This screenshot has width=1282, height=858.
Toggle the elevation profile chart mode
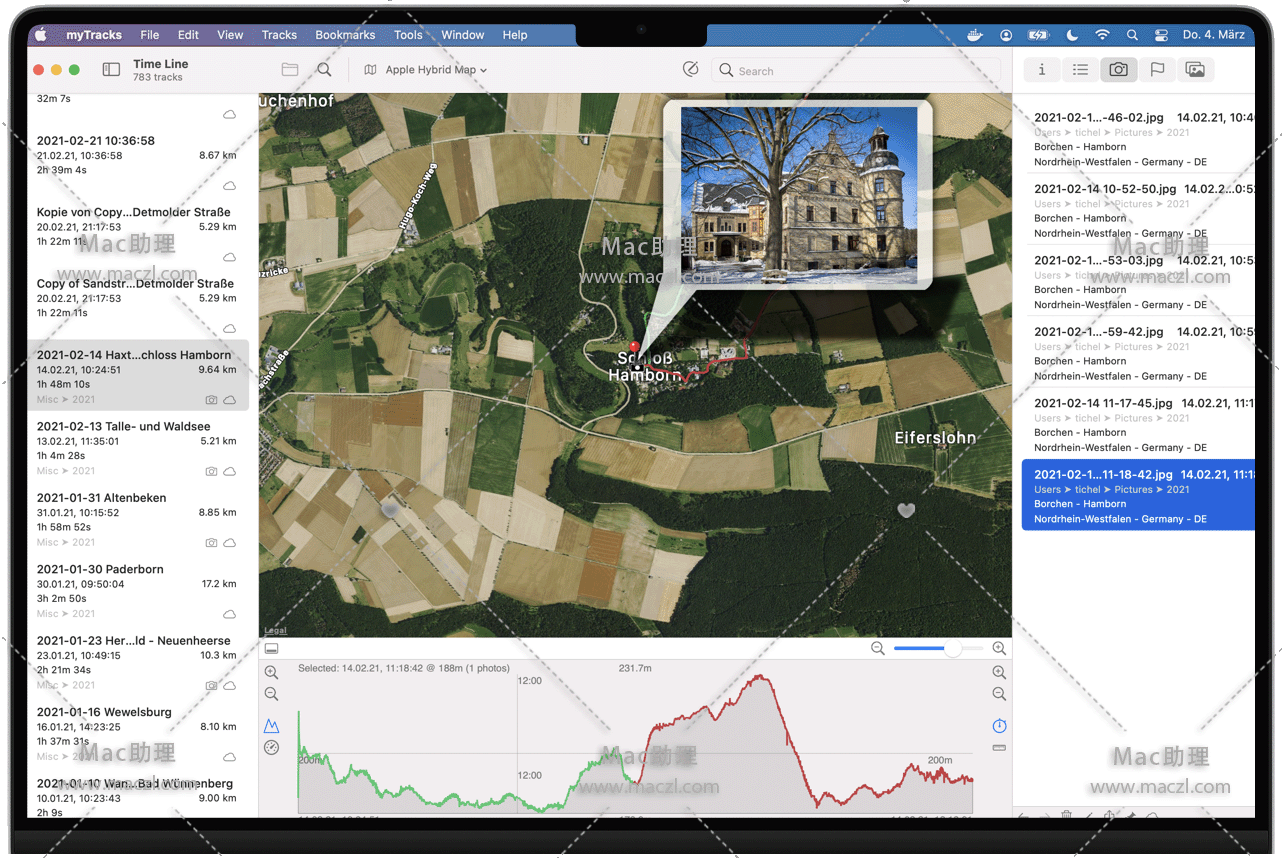pyautogui.click(x=271, y=726)
